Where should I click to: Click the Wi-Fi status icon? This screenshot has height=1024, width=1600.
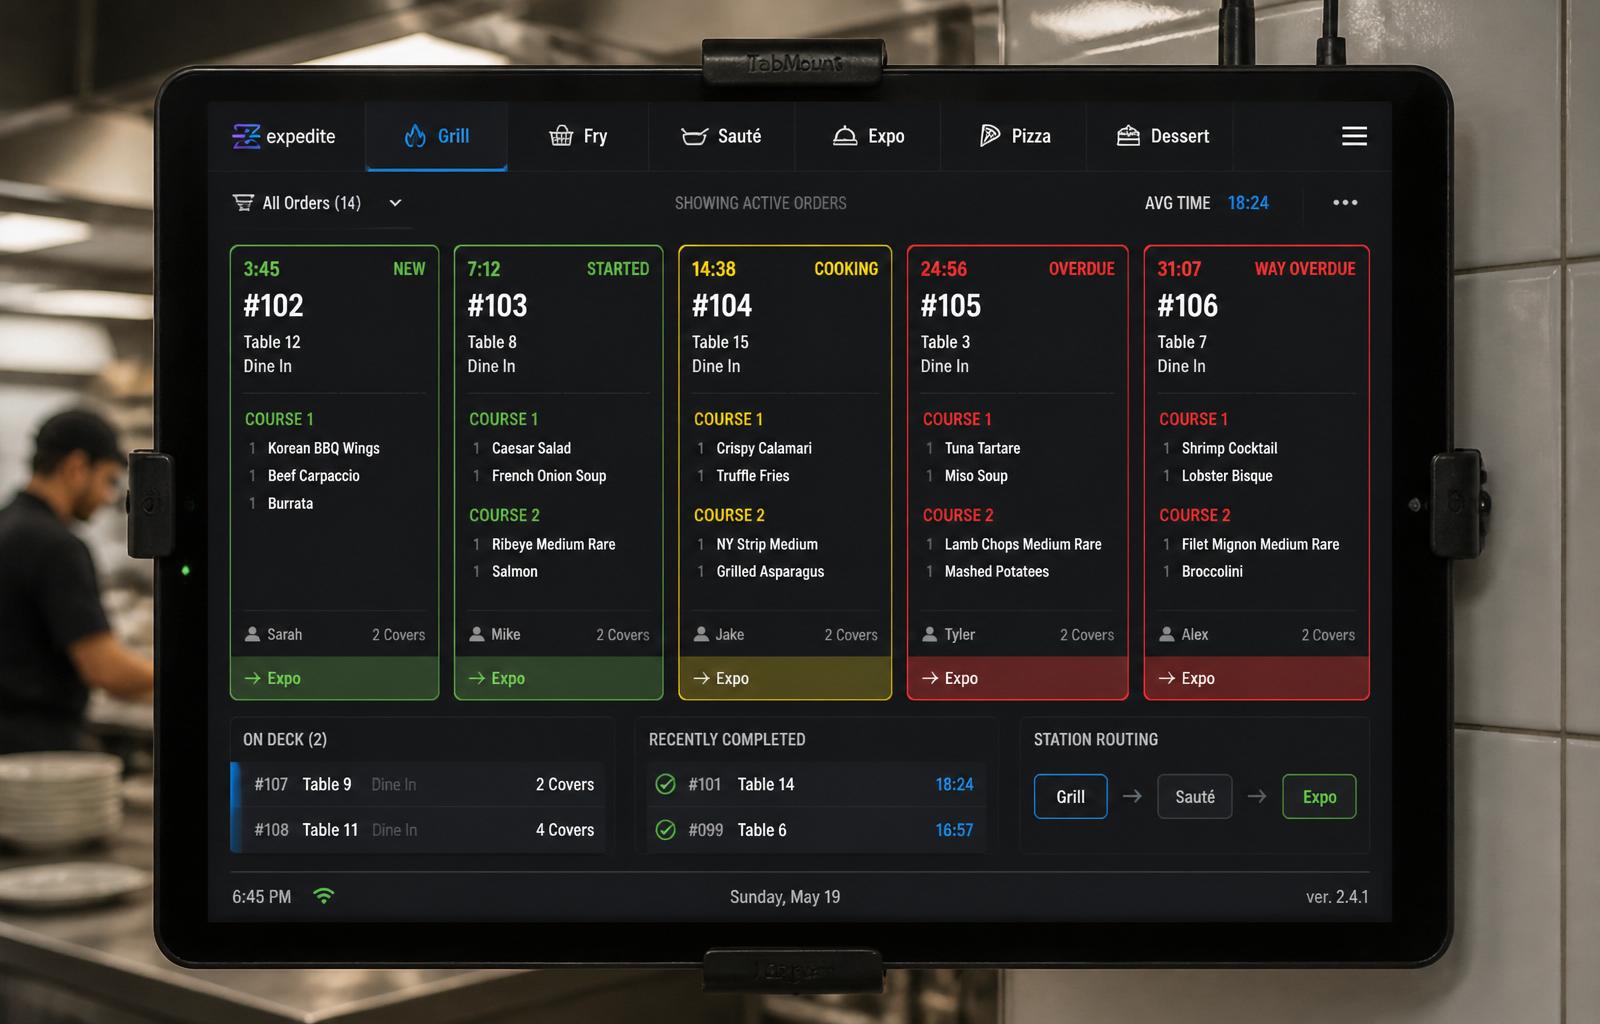[323, 896]
